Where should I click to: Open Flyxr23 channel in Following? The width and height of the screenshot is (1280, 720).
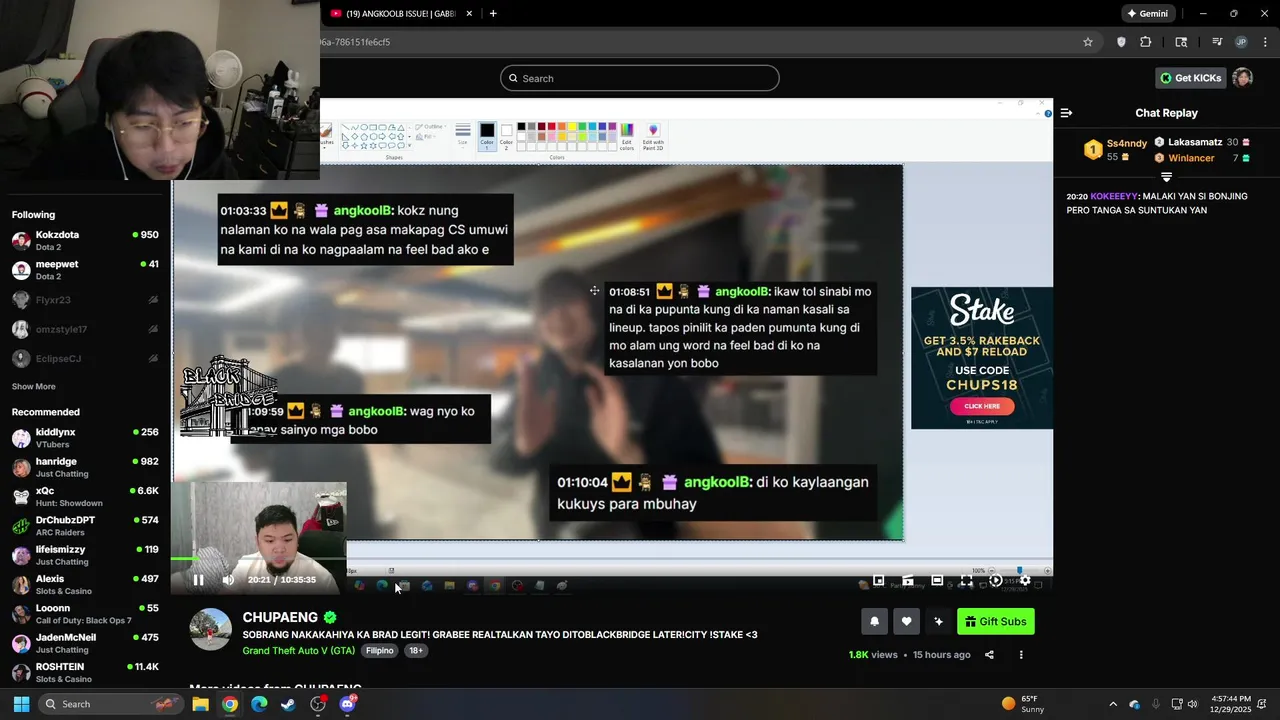point(85,299)
